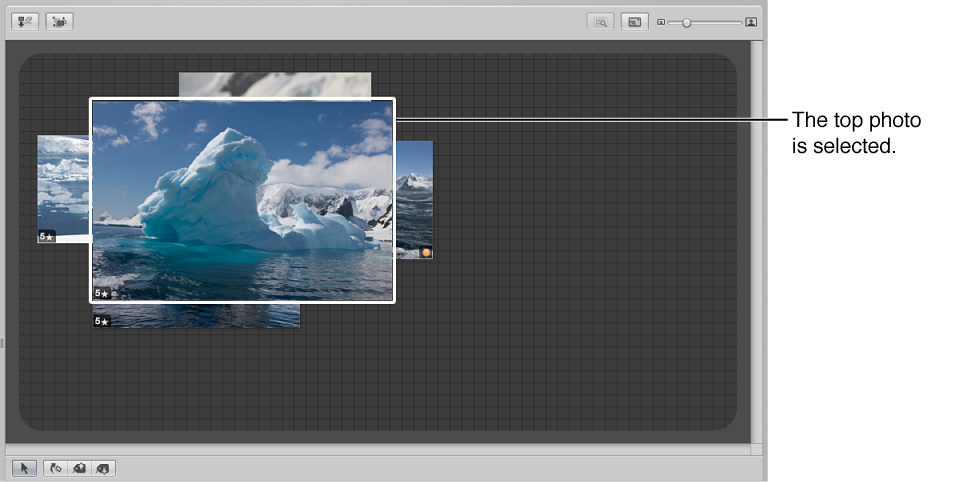Select the photo peeking above the top photo
966x482 pixels.
pos(275,84)
